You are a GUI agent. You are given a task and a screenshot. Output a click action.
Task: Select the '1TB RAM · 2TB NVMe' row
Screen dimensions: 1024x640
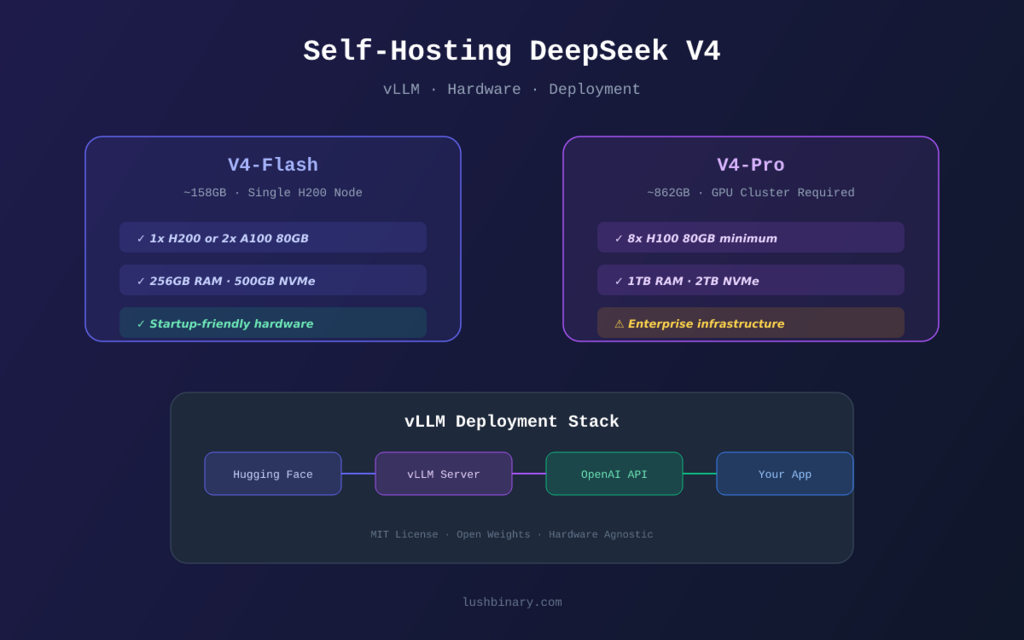[750, 280]
